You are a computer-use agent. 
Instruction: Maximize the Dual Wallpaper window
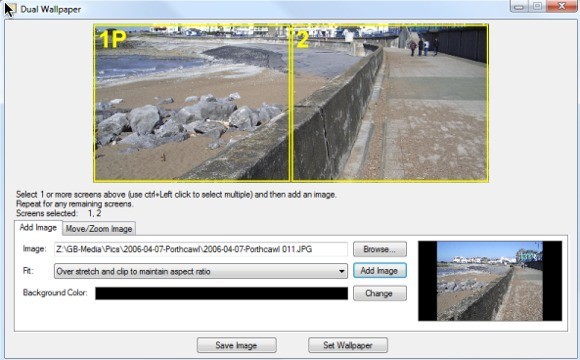click(x=537, y=6)
